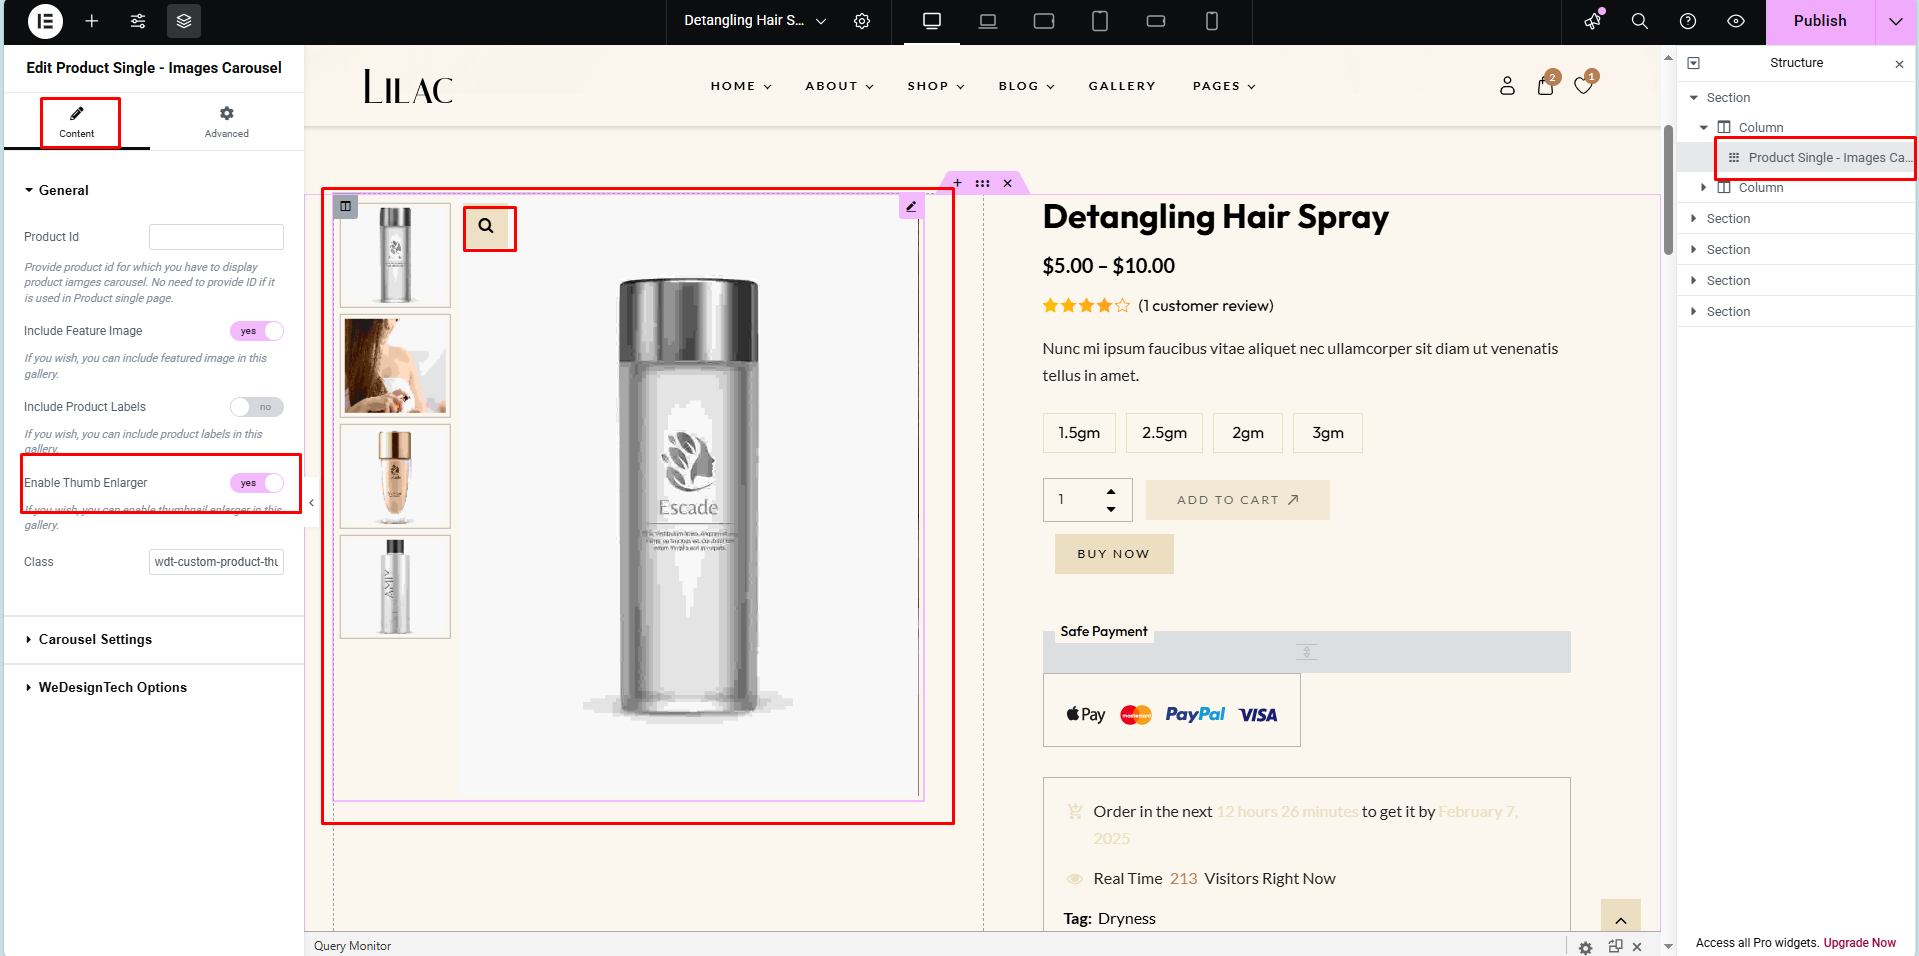The height and width of the screenshot is (956, 1919).
Task: Switch to tablet landscape view
Action: pos(1044,21)
